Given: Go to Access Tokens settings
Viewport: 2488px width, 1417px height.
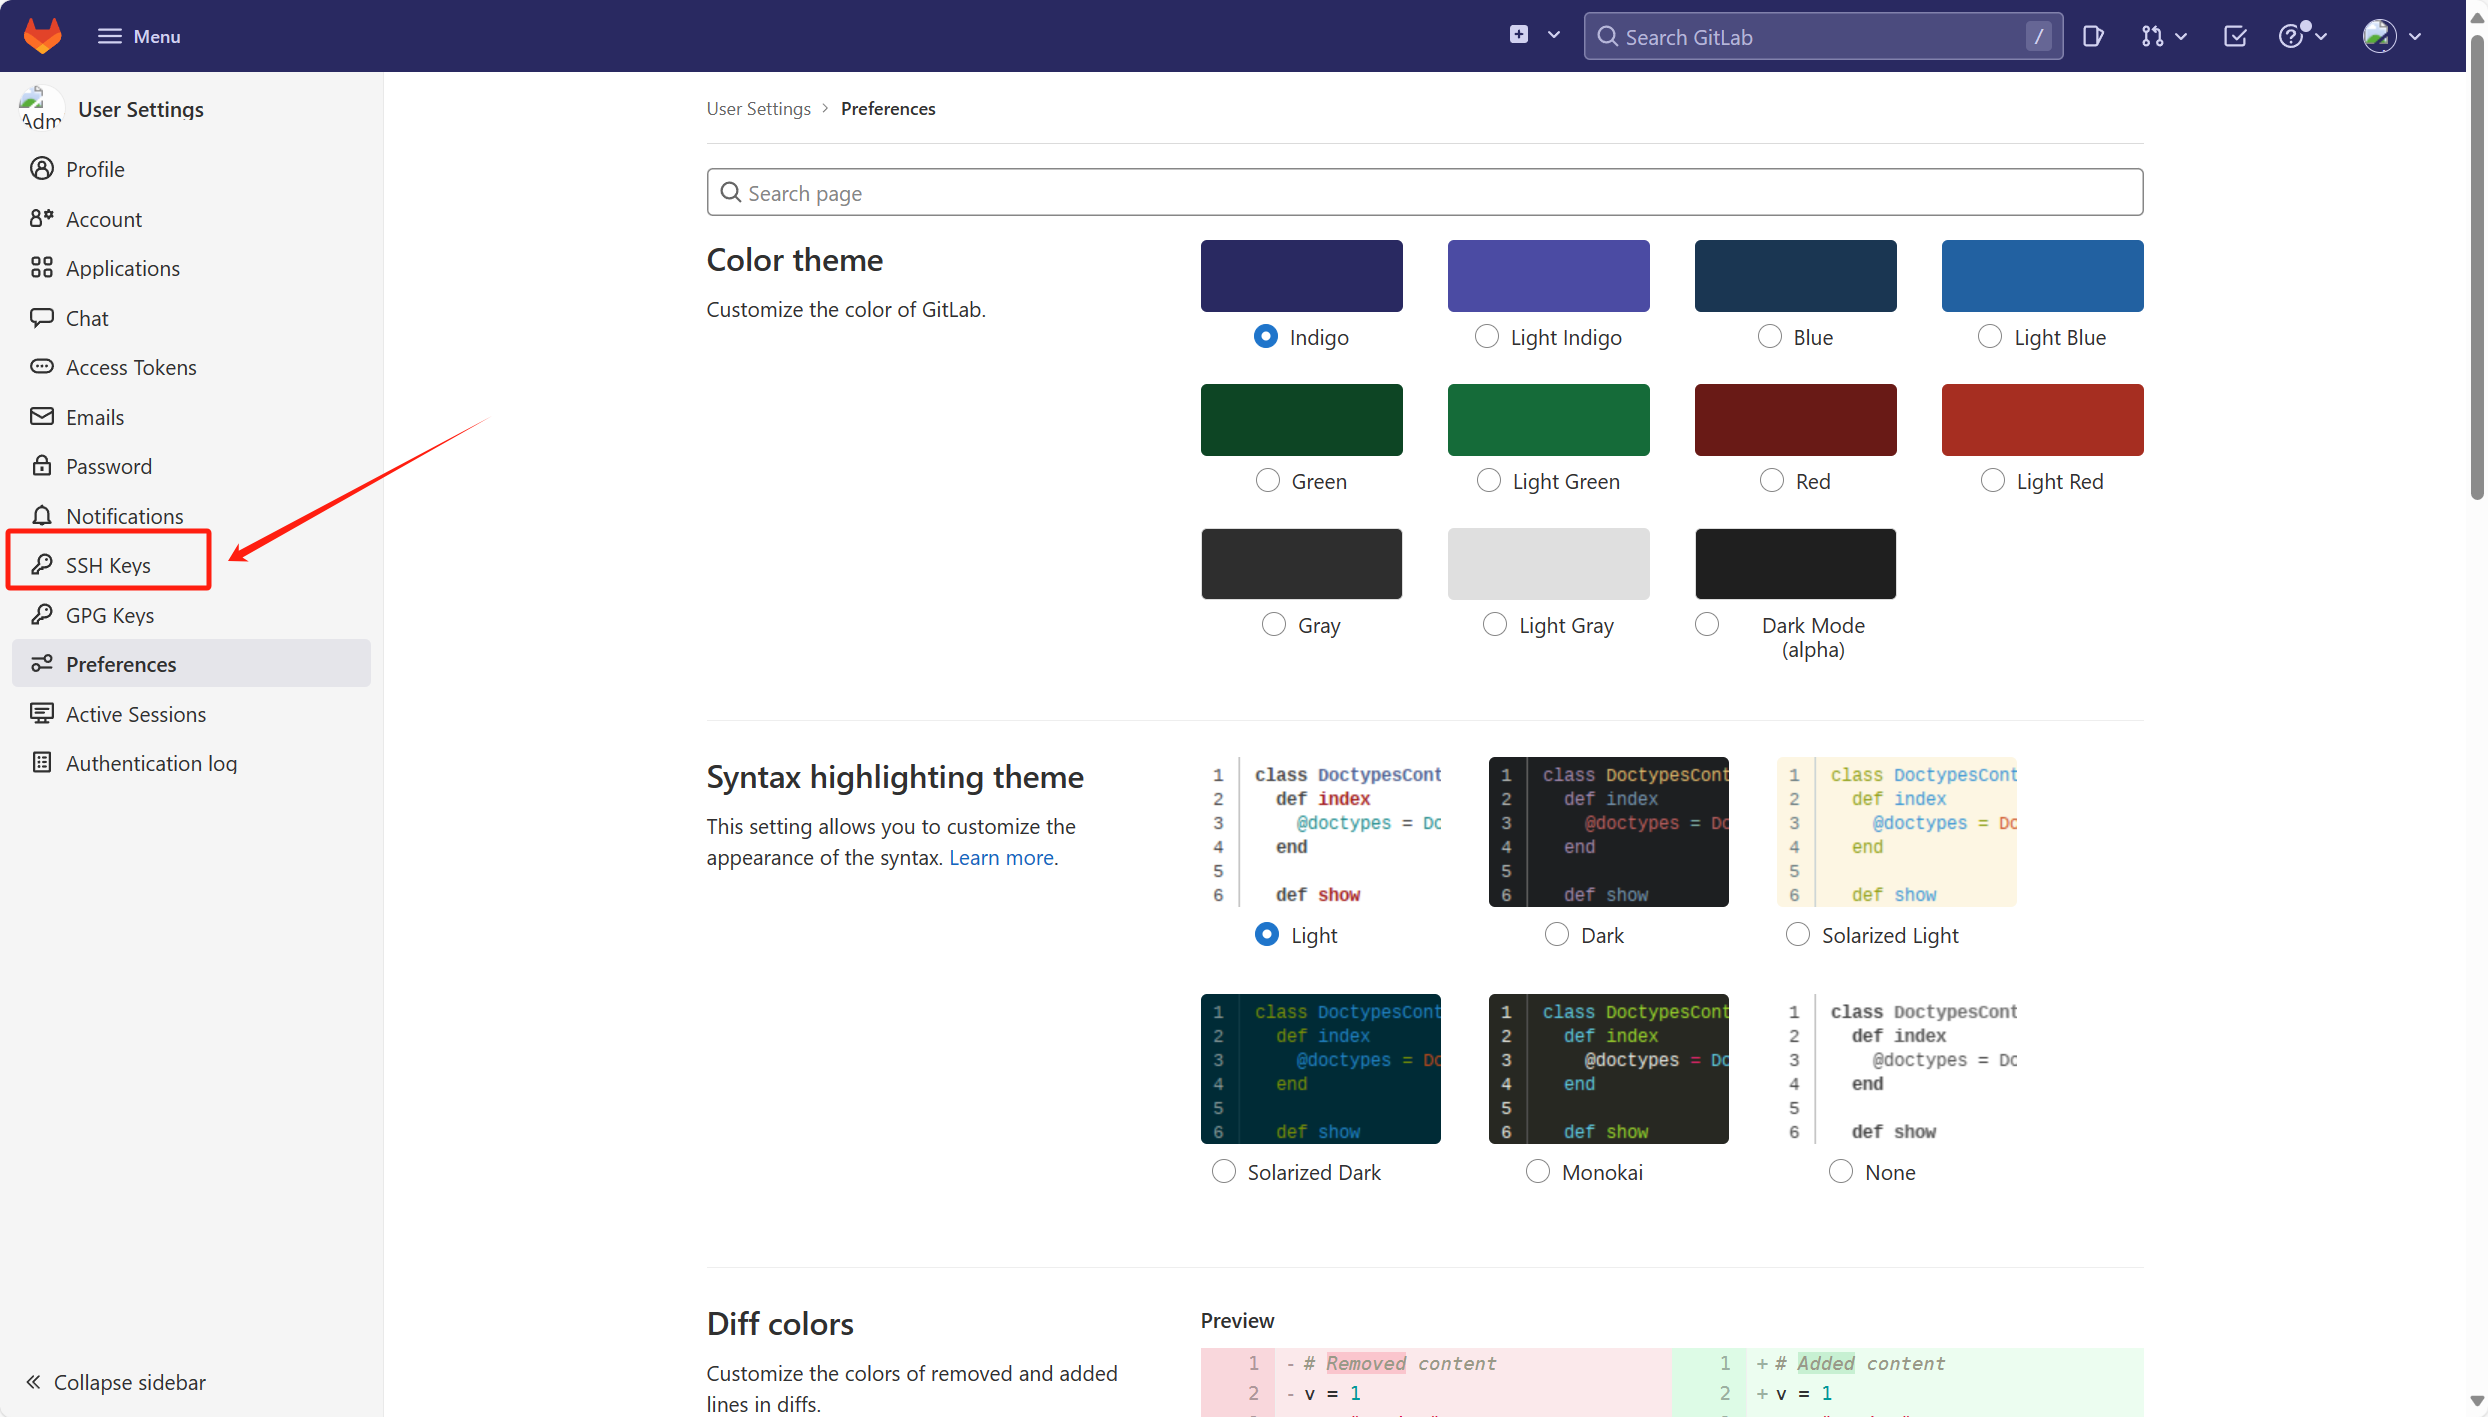Looking at the screenshot, I should (x=131, y=368).
